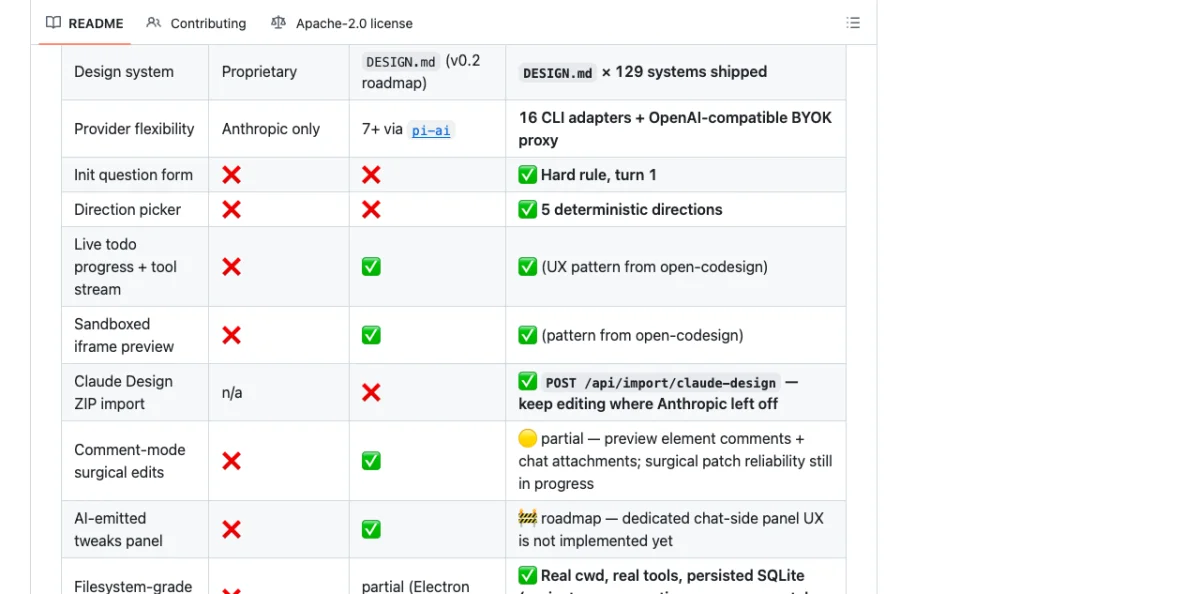Select the POST /api/import/claude-design code text
This screenshot has height=594, width=1200.
(661, 383)
